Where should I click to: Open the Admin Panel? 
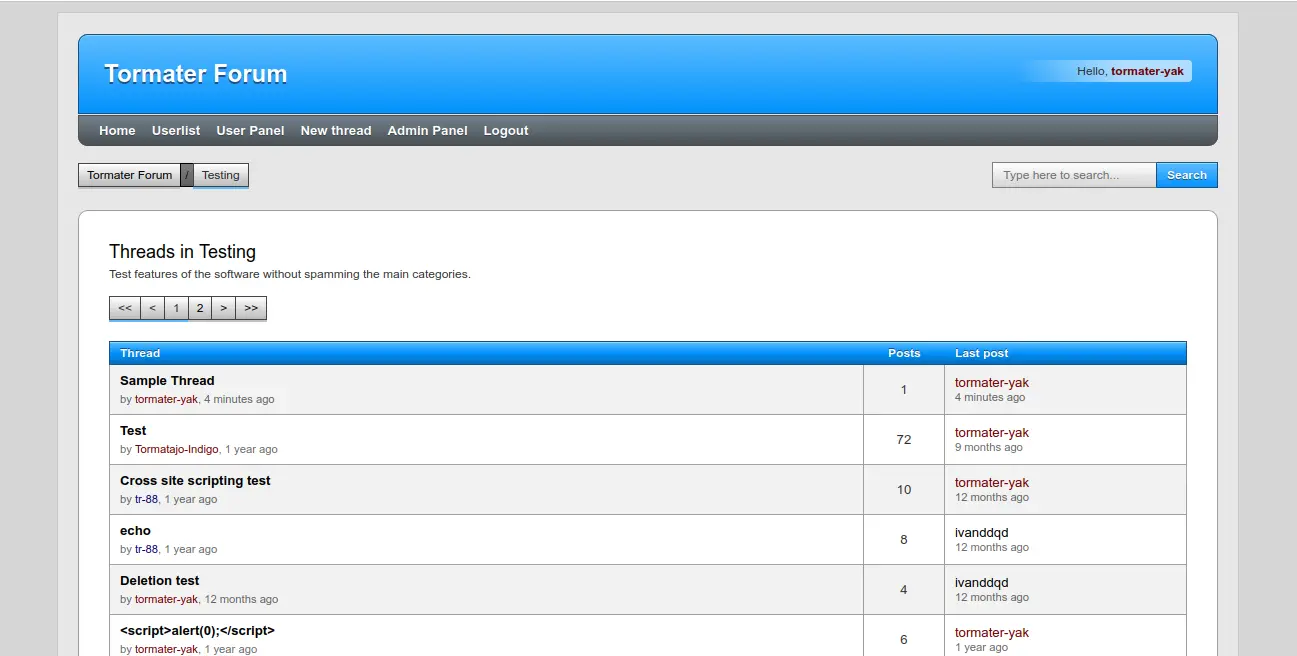pos(427,131)
